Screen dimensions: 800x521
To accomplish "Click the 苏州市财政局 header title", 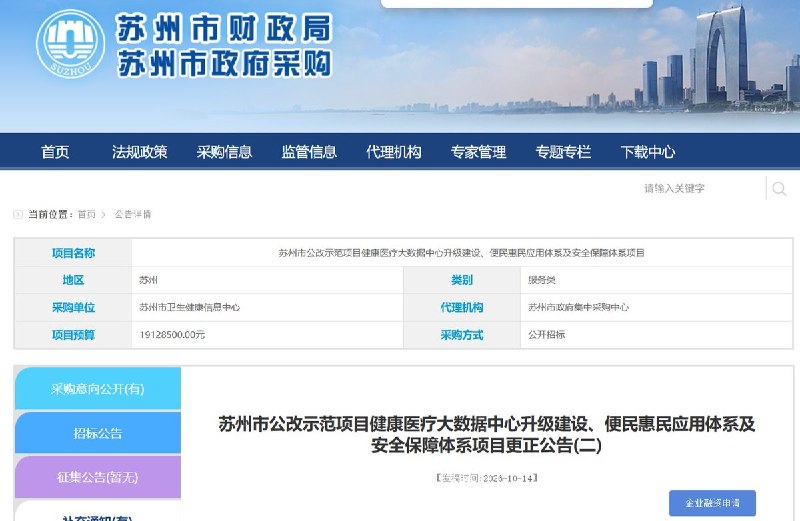I will click(x=224, y=29).
